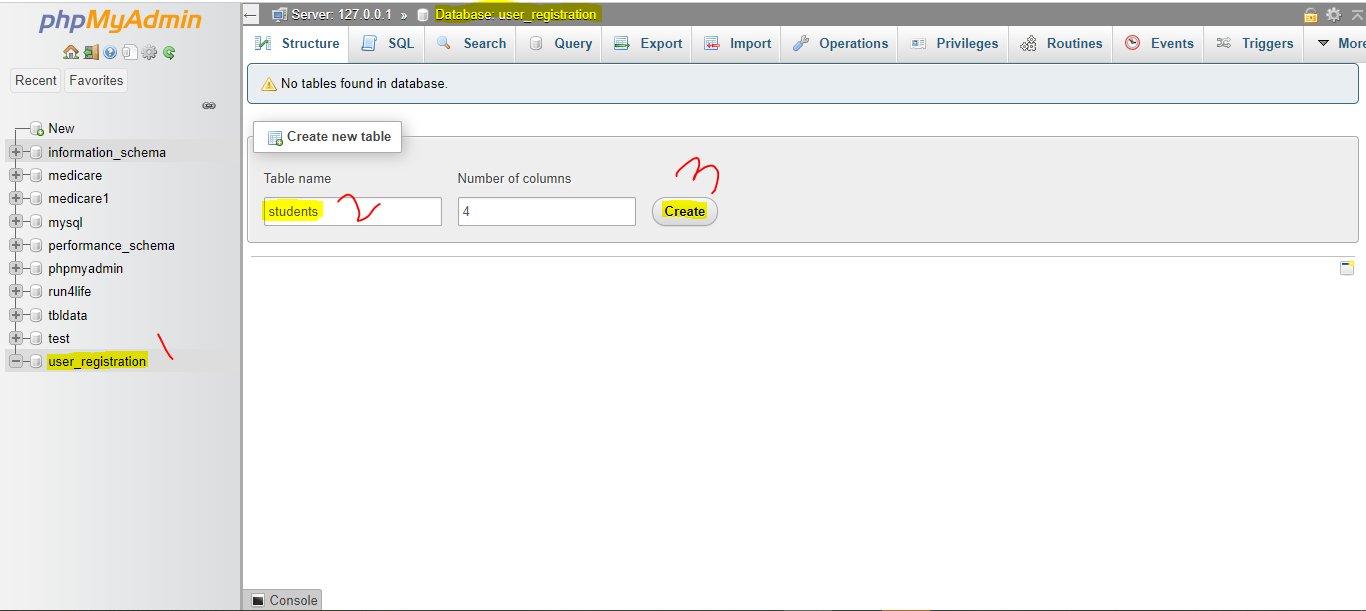Expand the tbldata database node
Viewport: 1366px width, 611px height.
(16, 315)
